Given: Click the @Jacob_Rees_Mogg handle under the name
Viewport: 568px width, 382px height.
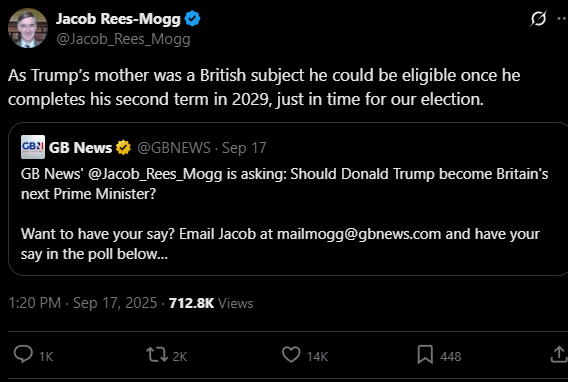Looking at the screenshot, I should tap(123, 39).
